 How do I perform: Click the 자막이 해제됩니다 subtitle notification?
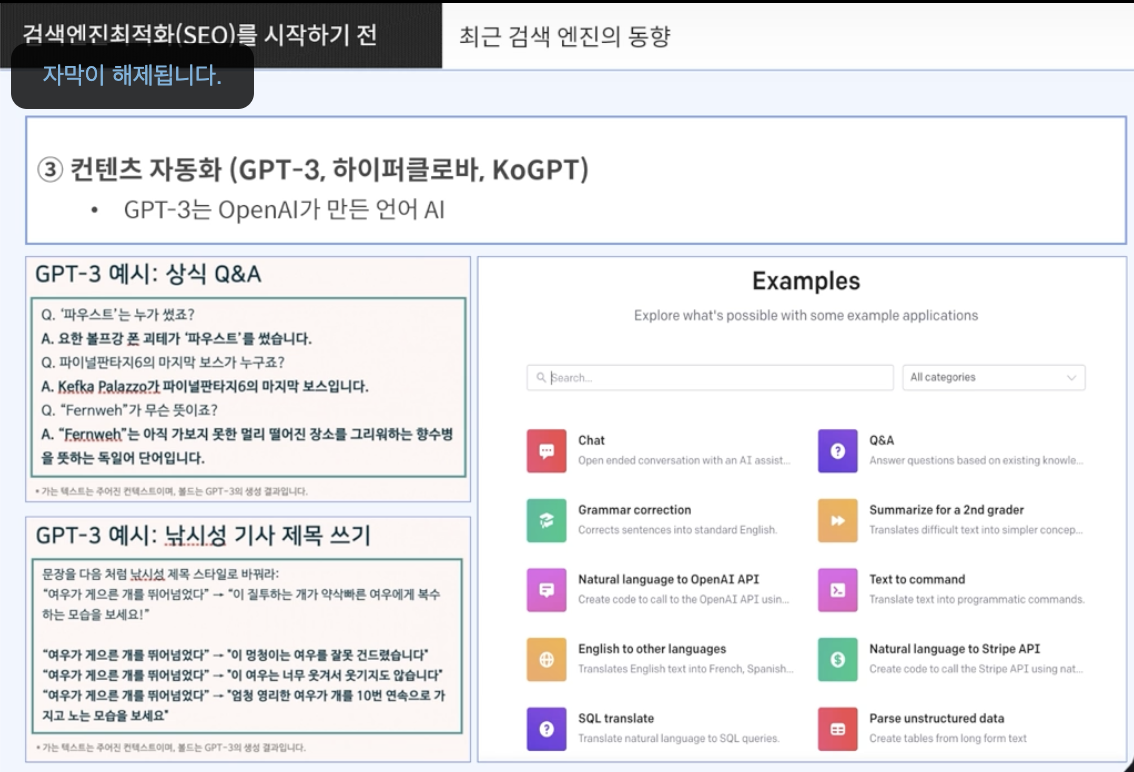coord(132,75)
